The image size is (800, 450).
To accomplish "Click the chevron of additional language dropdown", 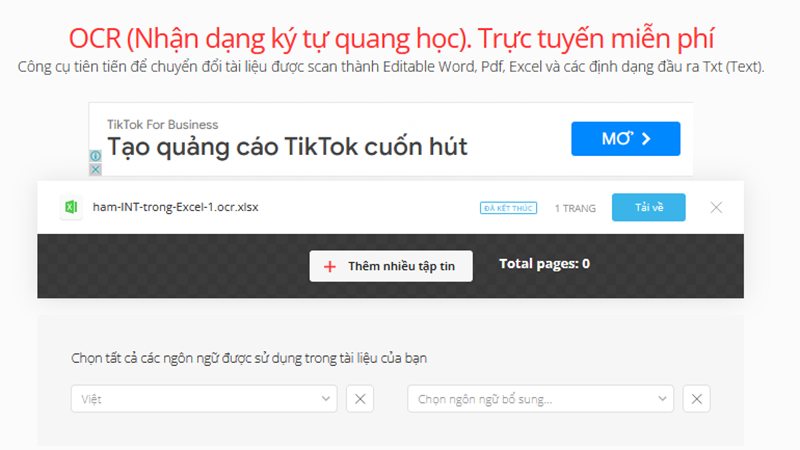I will point(662,399).
